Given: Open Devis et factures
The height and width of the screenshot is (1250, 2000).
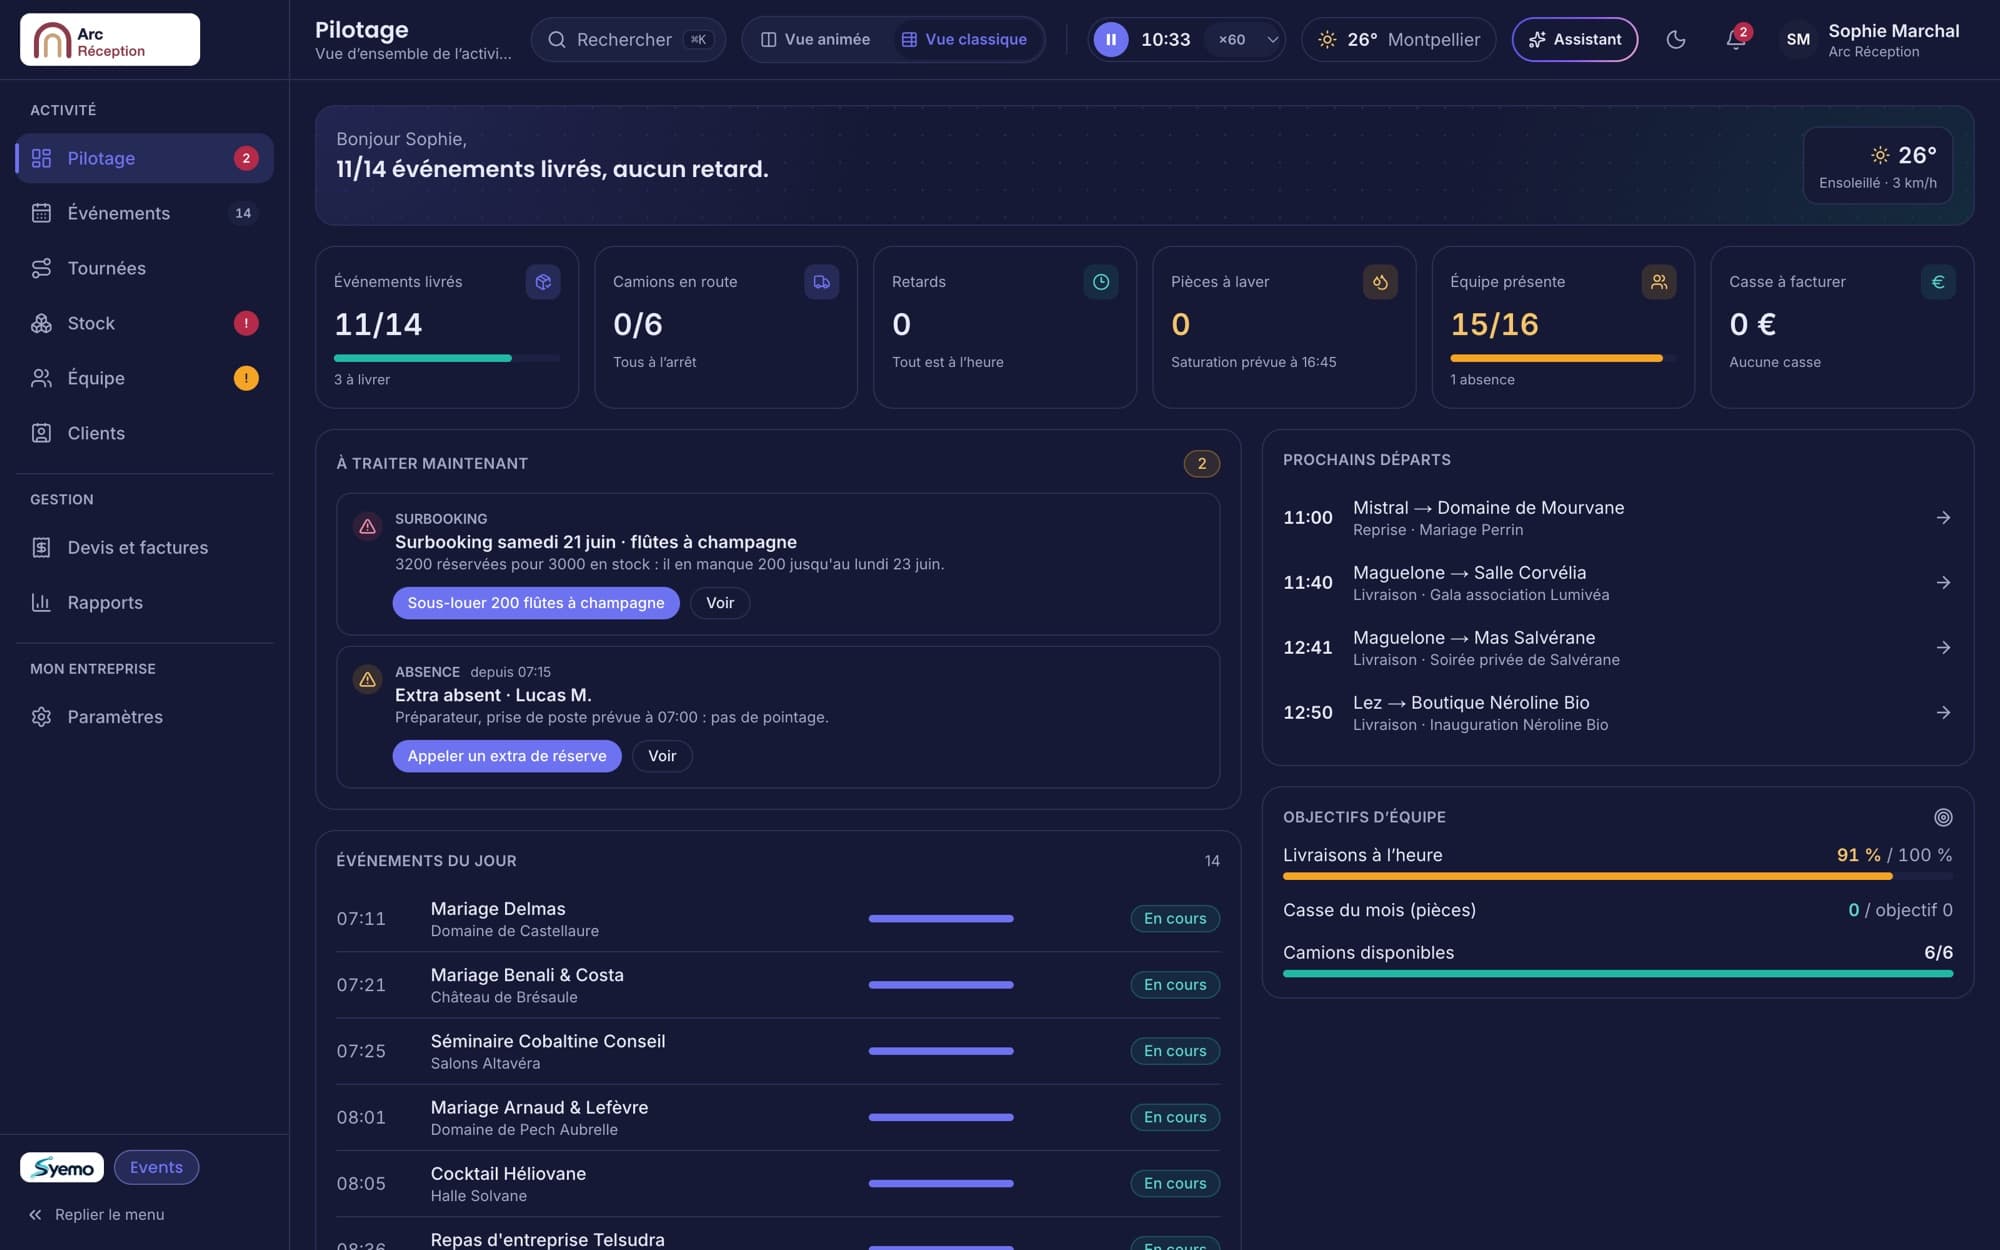Looking at the screenshot, I should (145, 547).
